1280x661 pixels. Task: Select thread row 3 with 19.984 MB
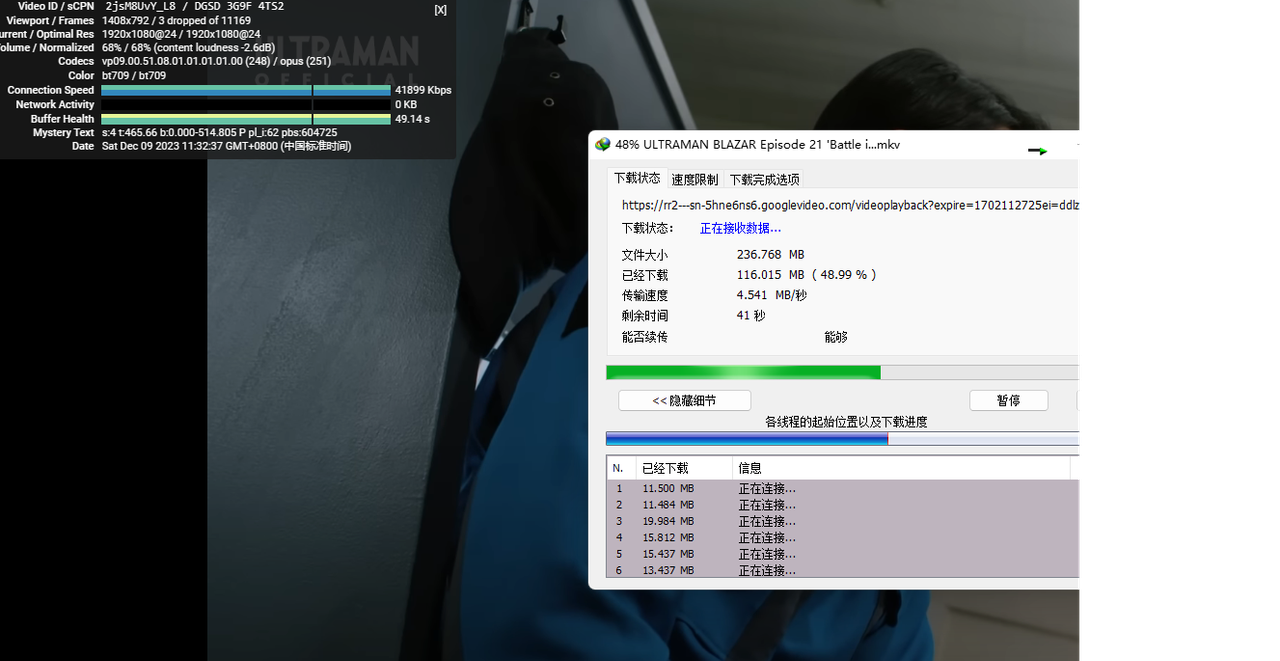(x=843, y=521)
